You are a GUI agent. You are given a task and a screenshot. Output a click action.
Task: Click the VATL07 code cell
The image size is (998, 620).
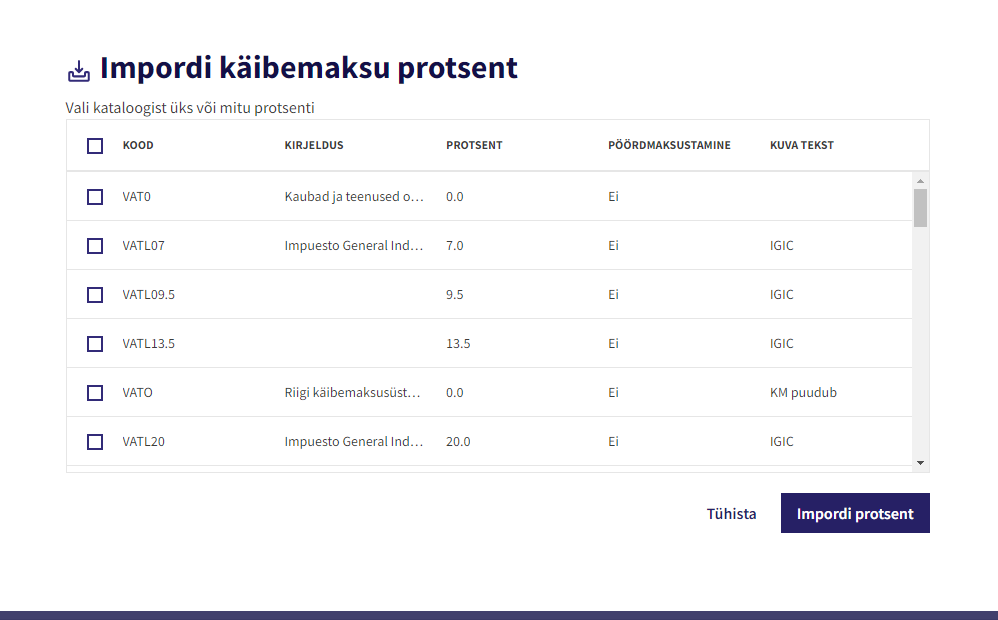(x=144, y=246)
